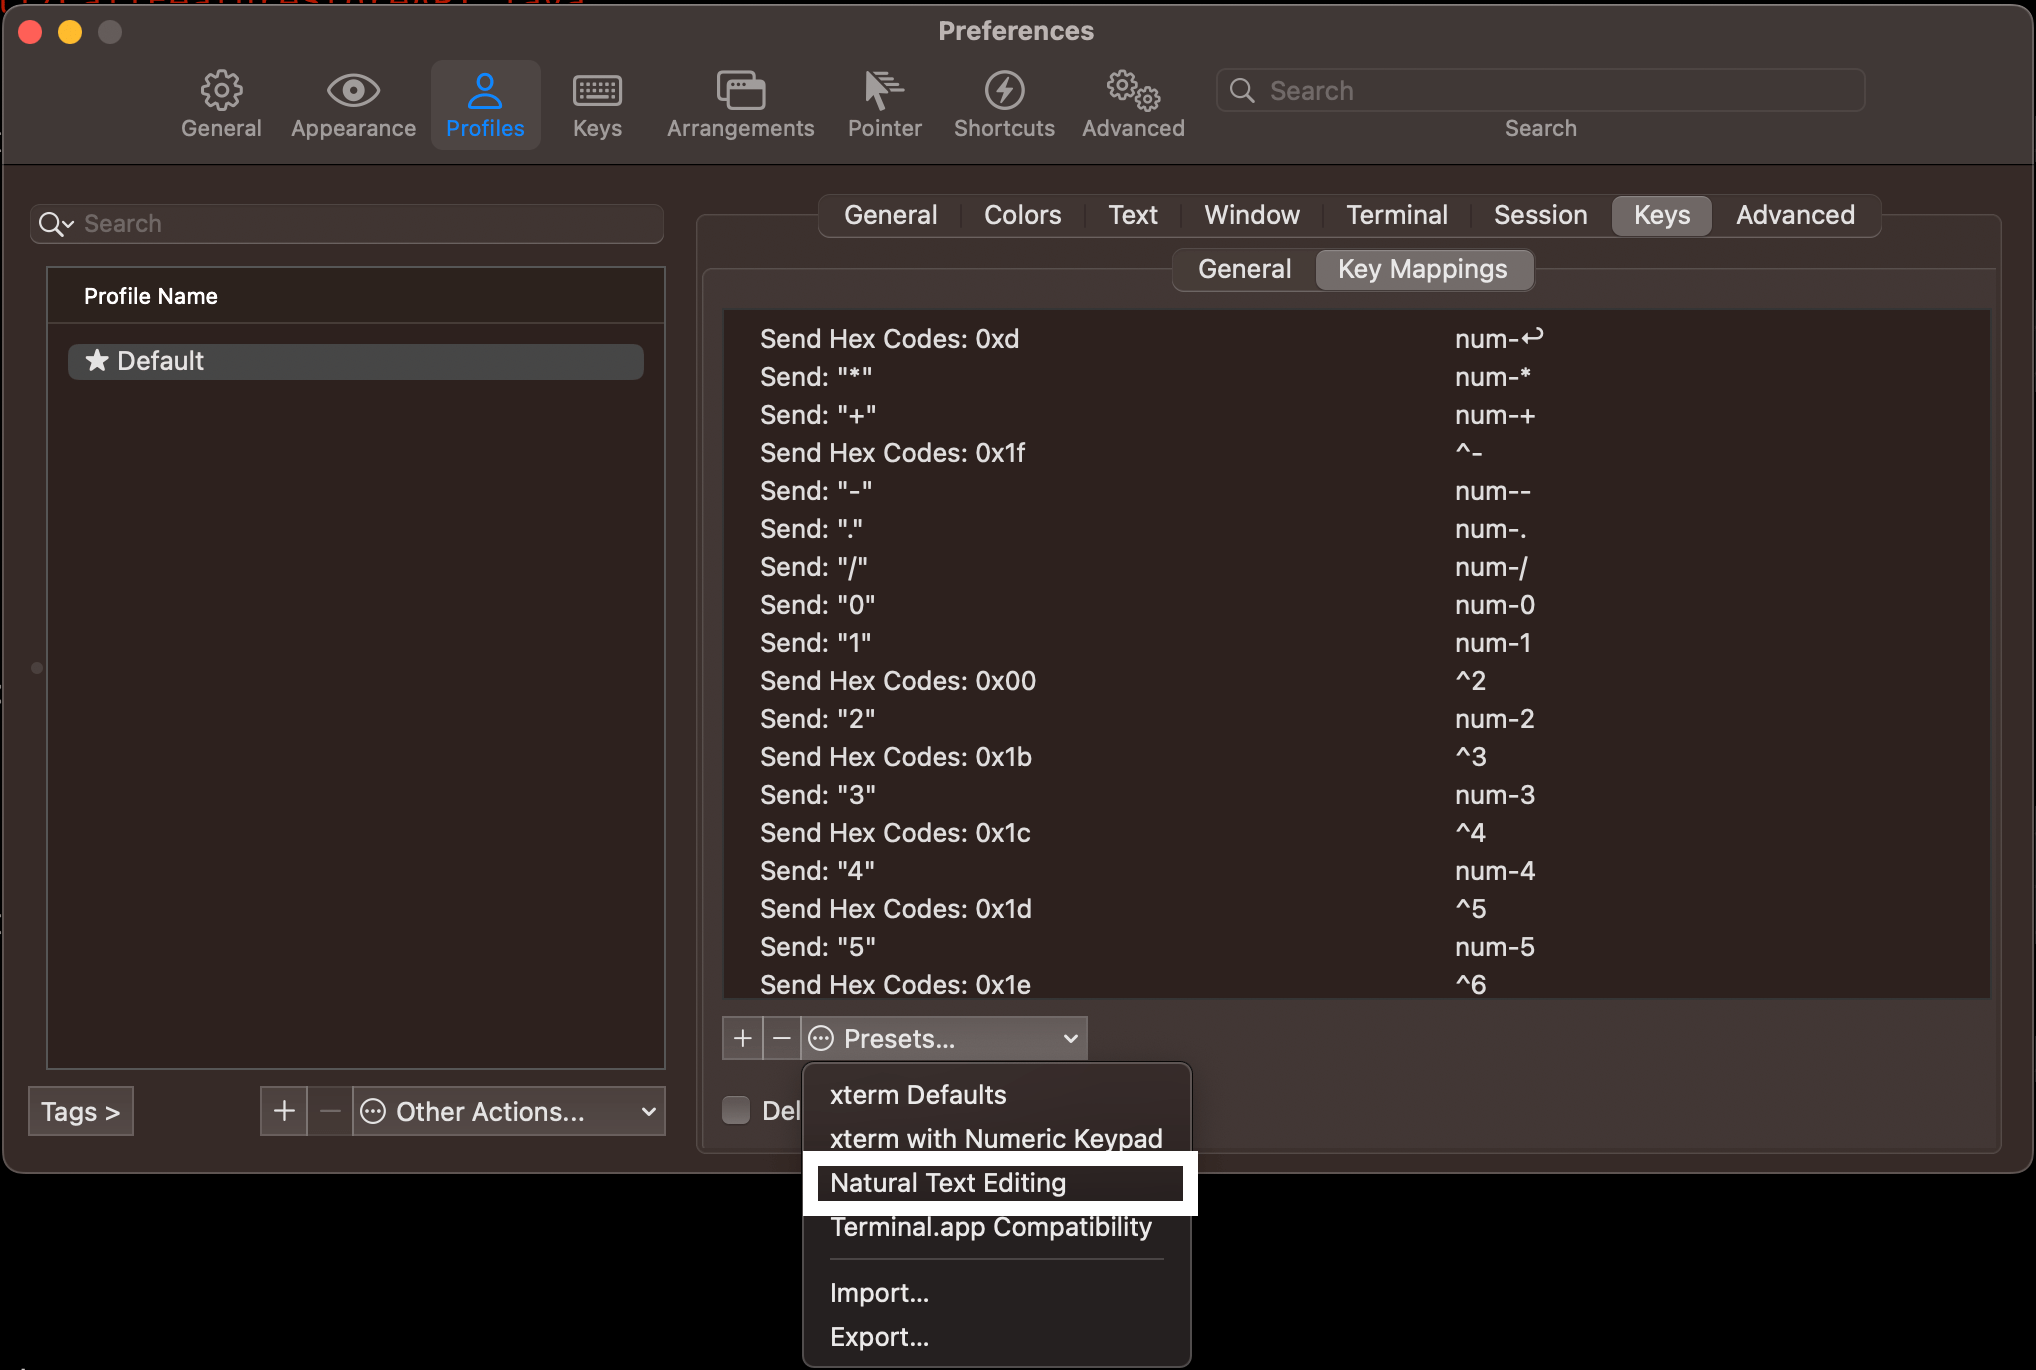Expand the Presets dropdown
2036x1370 pixels.
945,1038
